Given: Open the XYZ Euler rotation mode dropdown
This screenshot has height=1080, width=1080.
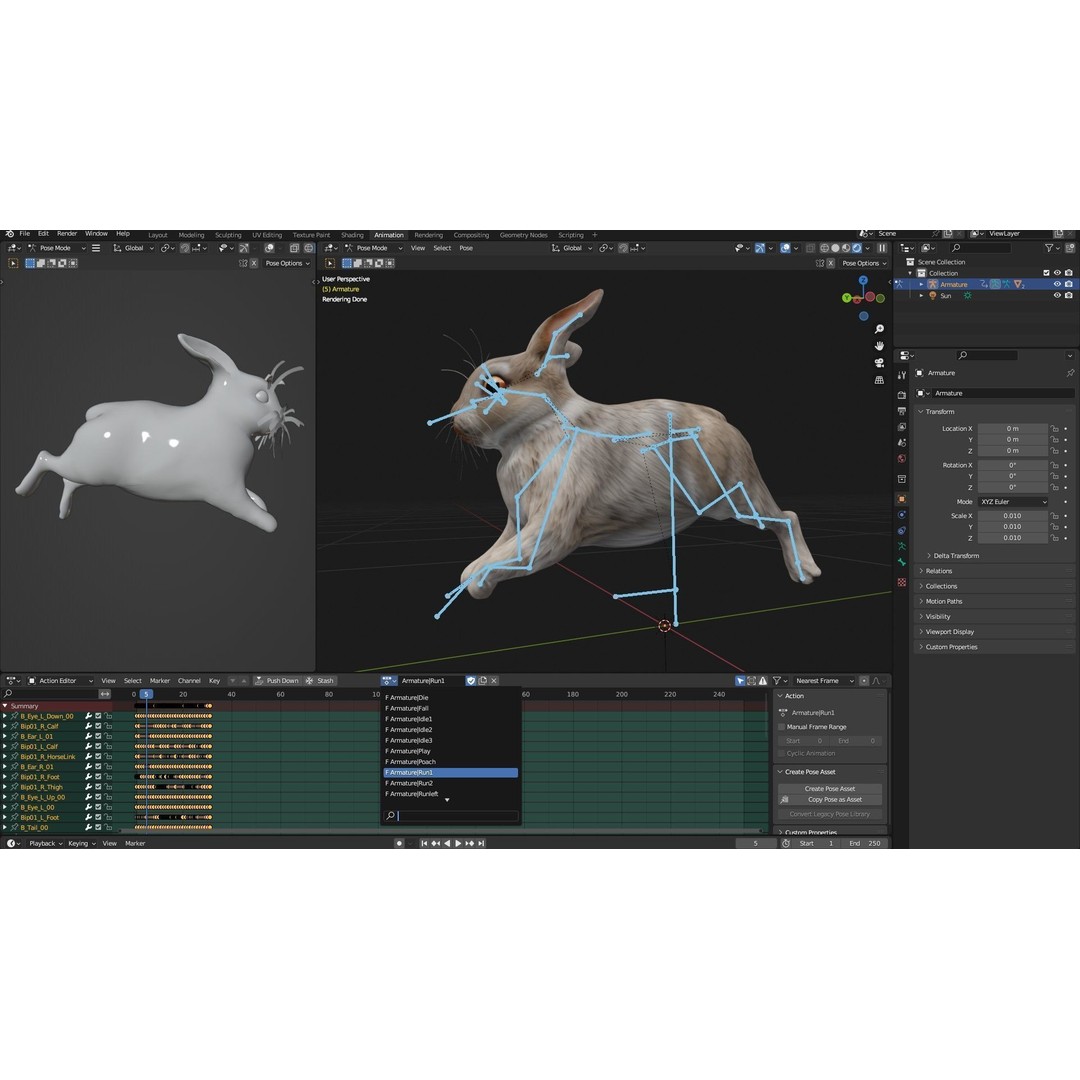Looking at the screenshot, I should coord(1012,501).
